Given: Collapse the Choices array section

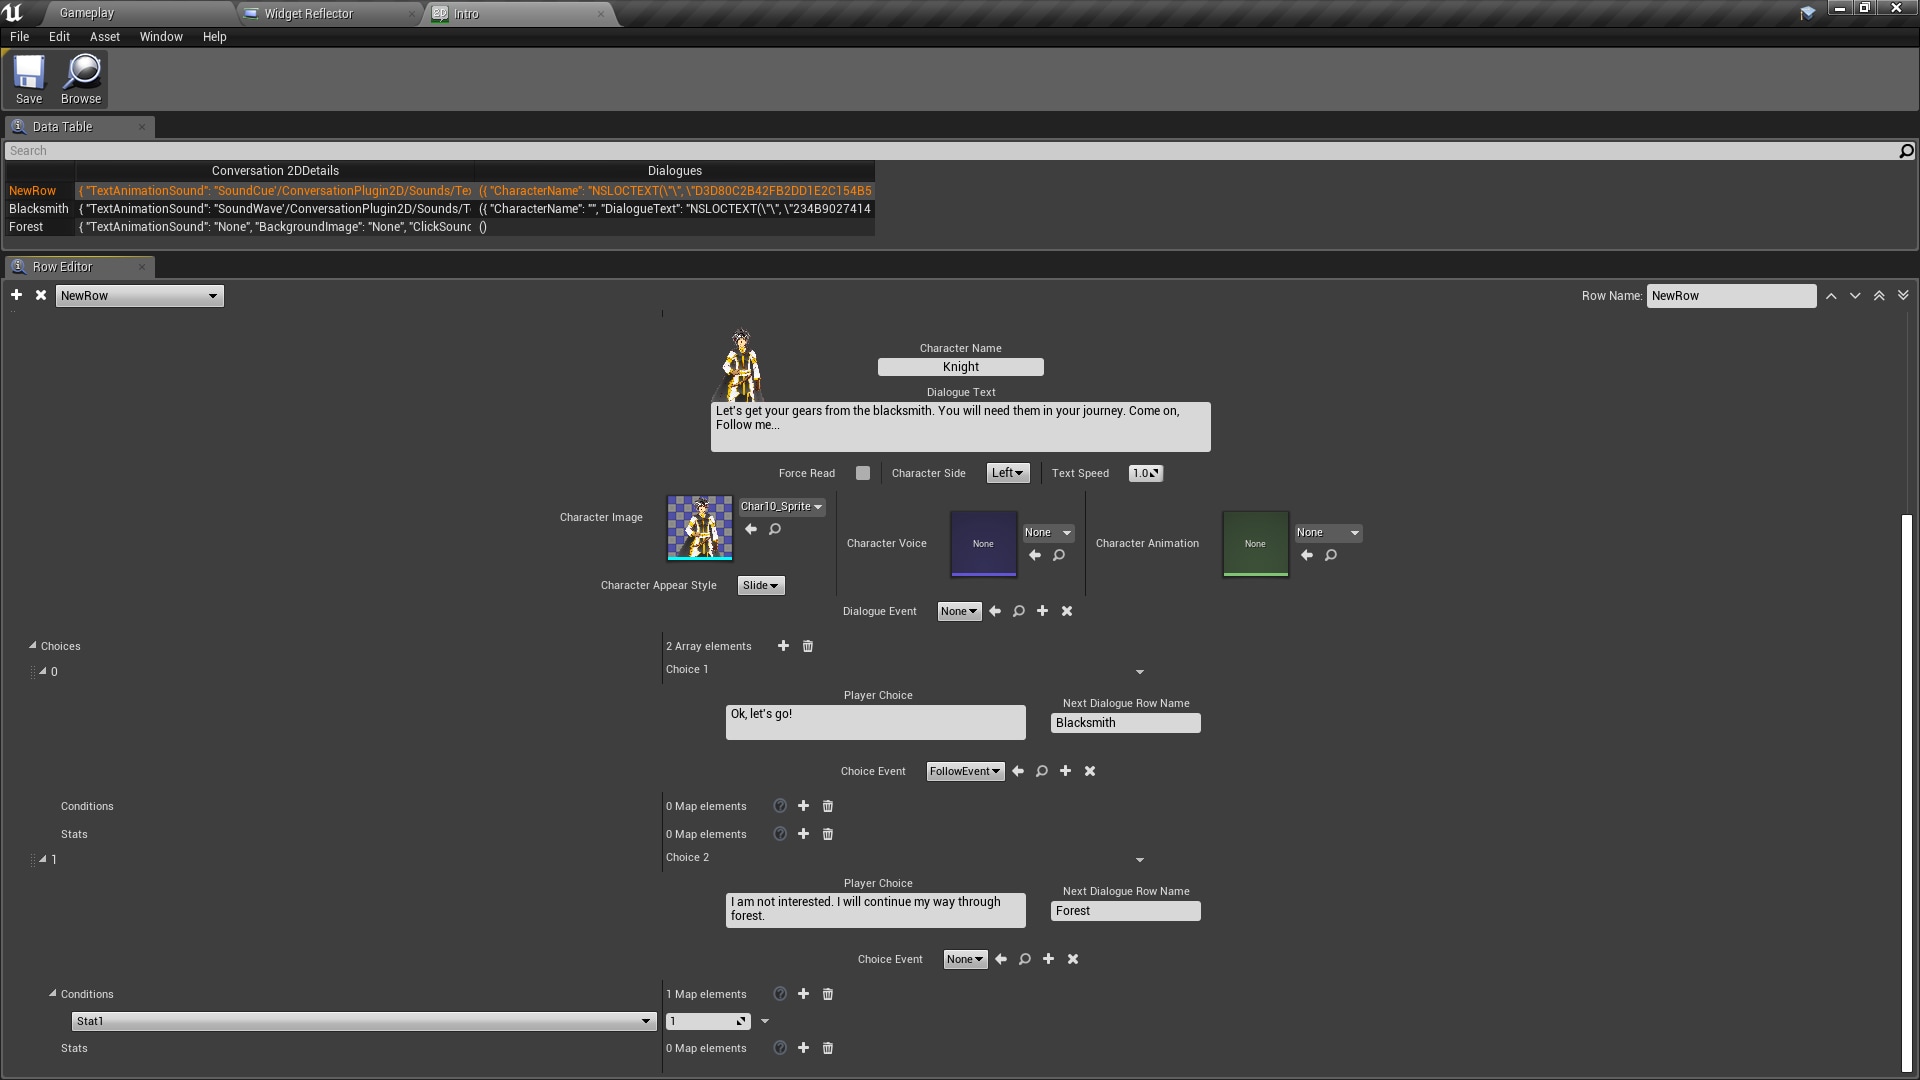Looking at the screenshot, I should 33,646.
